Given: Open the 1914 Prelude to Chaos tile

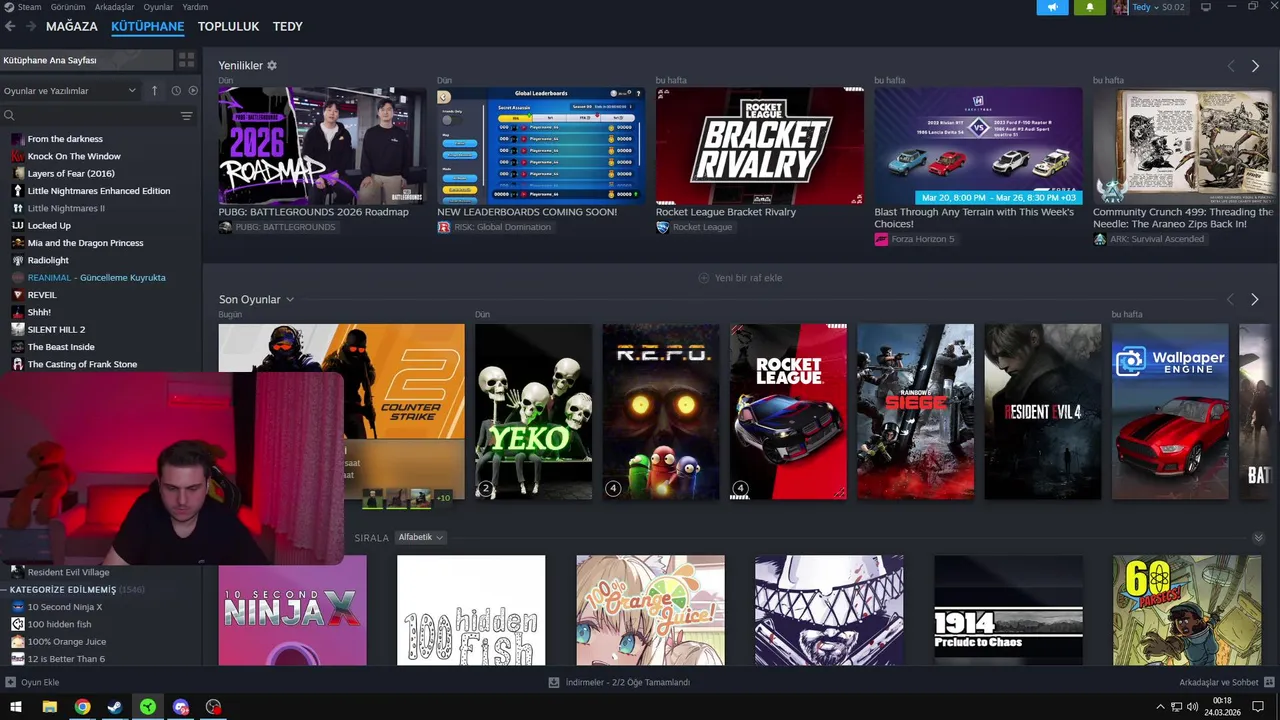Looking at the screenshot, I should click(1008, 610).
